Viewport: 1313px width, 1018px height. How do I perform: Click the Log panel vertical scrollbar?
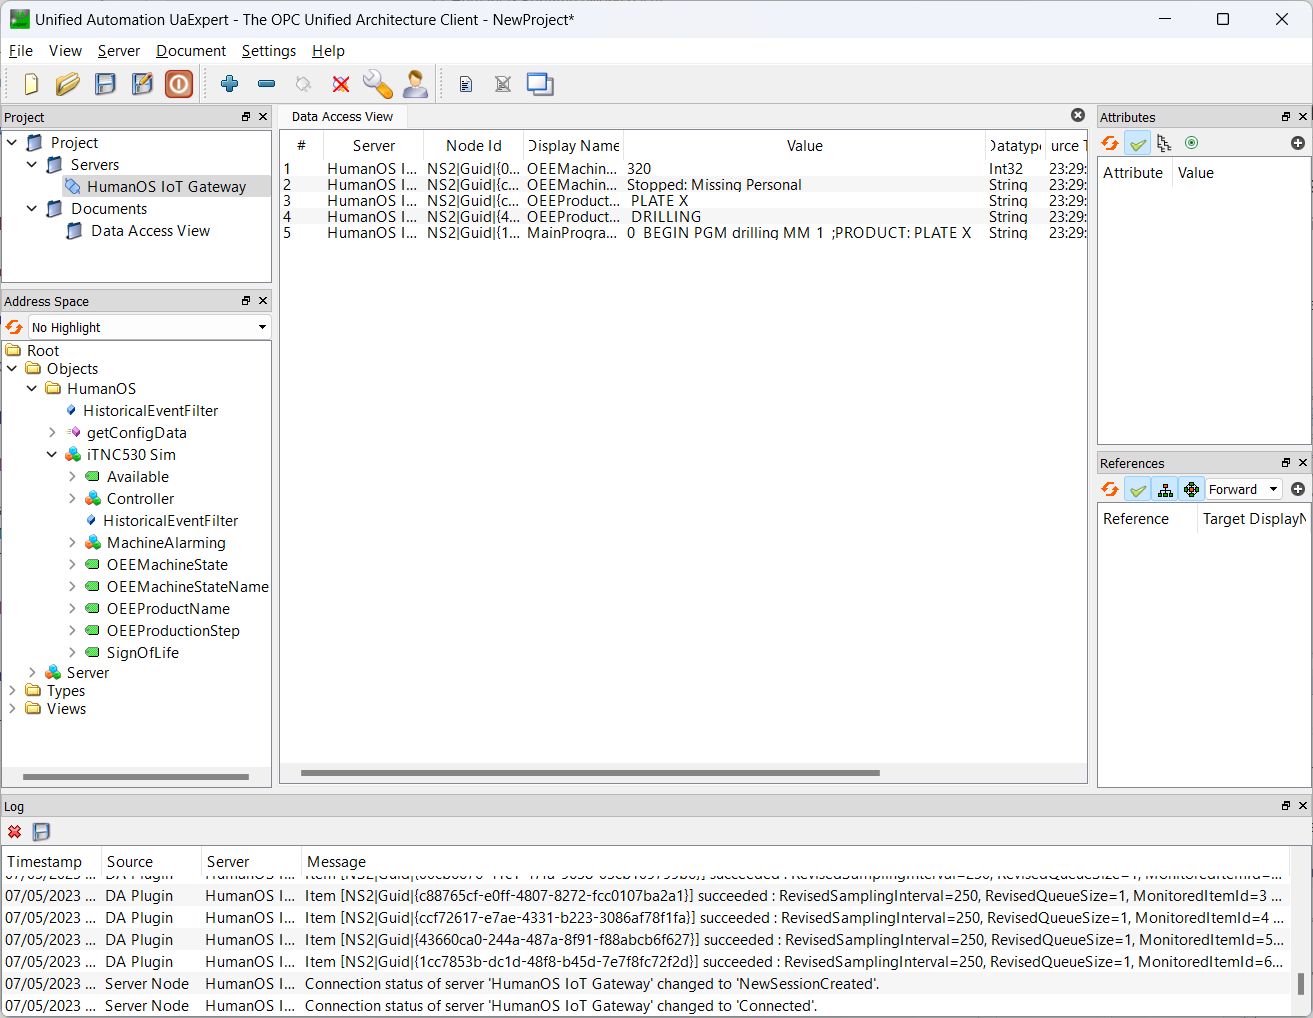click(x=1301, y=983)
